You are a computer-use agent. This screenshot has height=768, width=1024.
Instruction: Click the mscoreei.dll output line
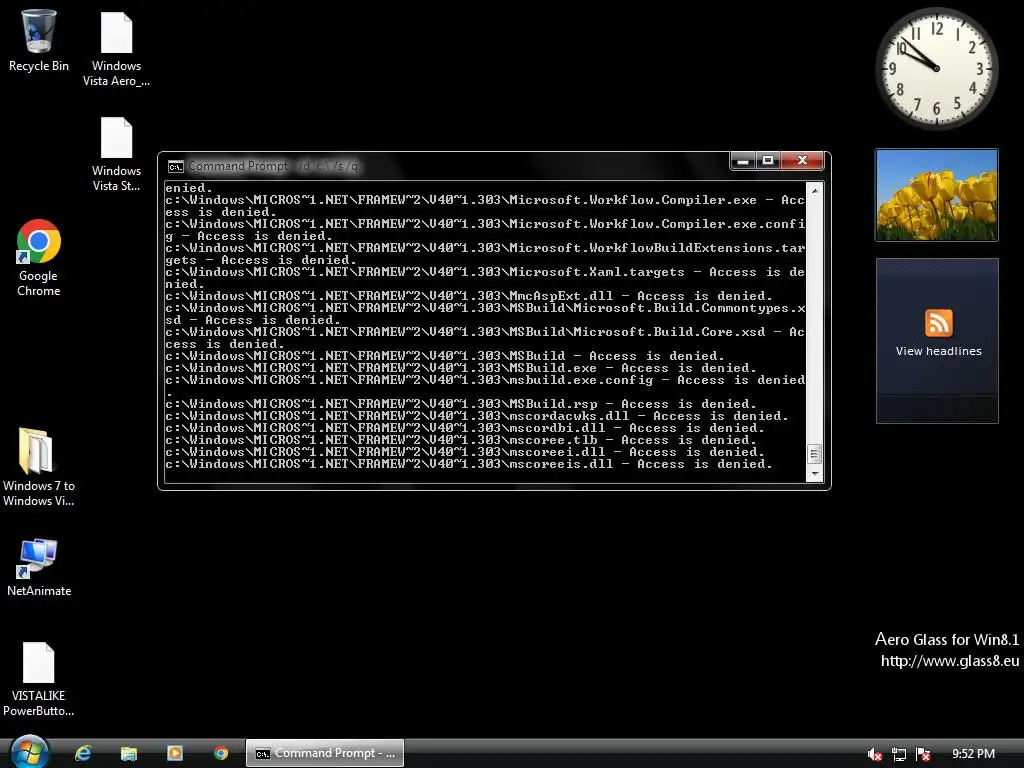[x=464, y=452]
